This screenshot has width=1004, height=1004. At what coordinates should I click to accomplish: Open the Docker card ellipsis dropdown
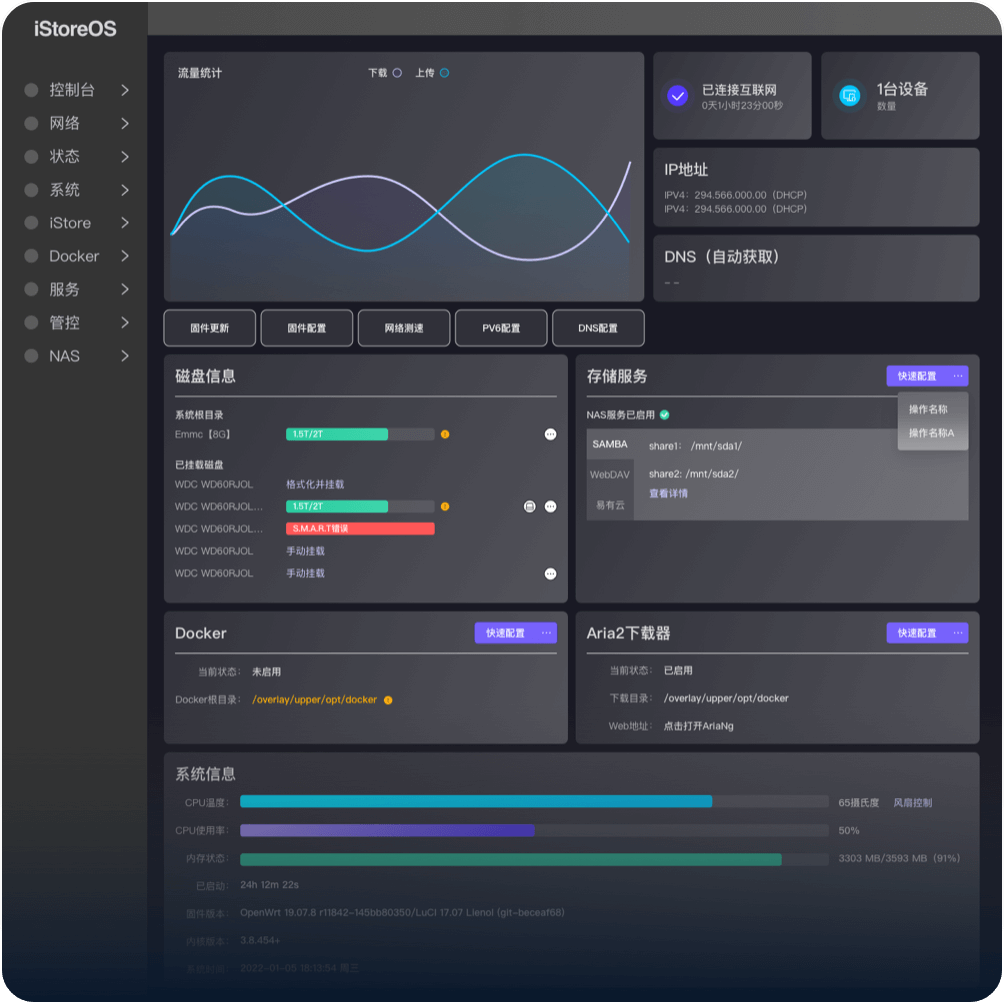coord(546,633)
